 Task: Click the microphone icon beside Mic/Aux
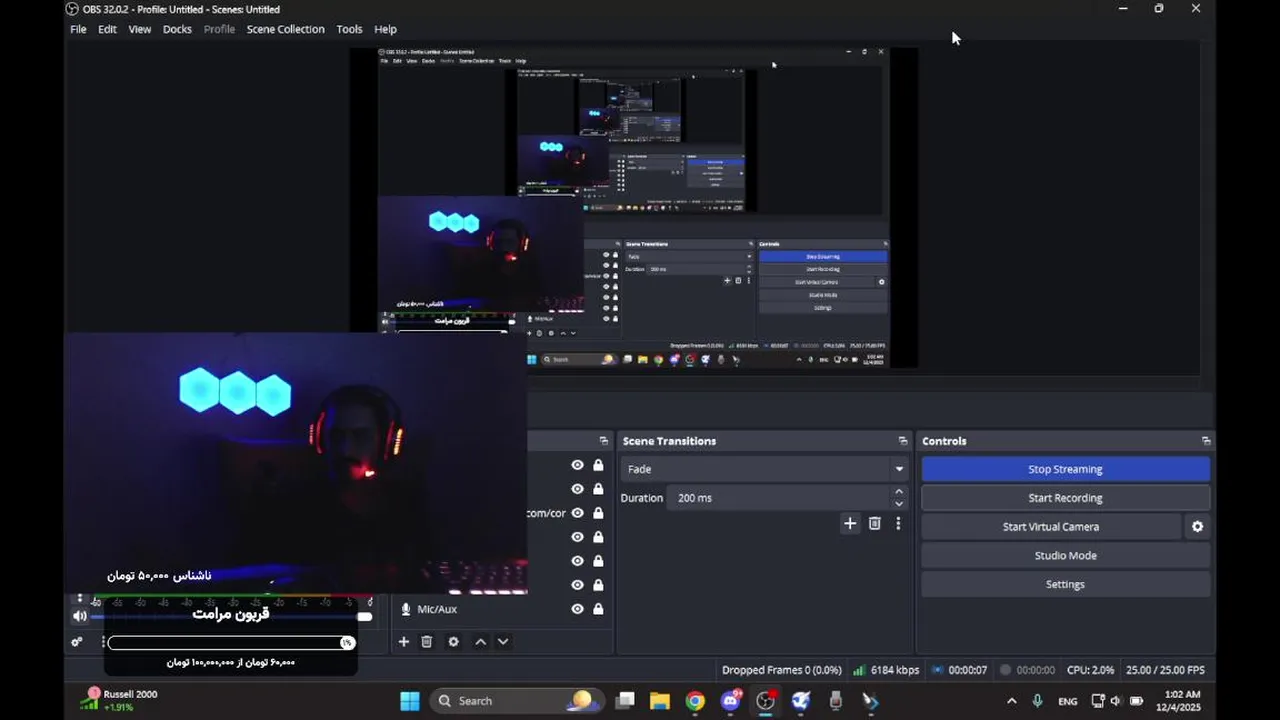[x=405, y=609]
